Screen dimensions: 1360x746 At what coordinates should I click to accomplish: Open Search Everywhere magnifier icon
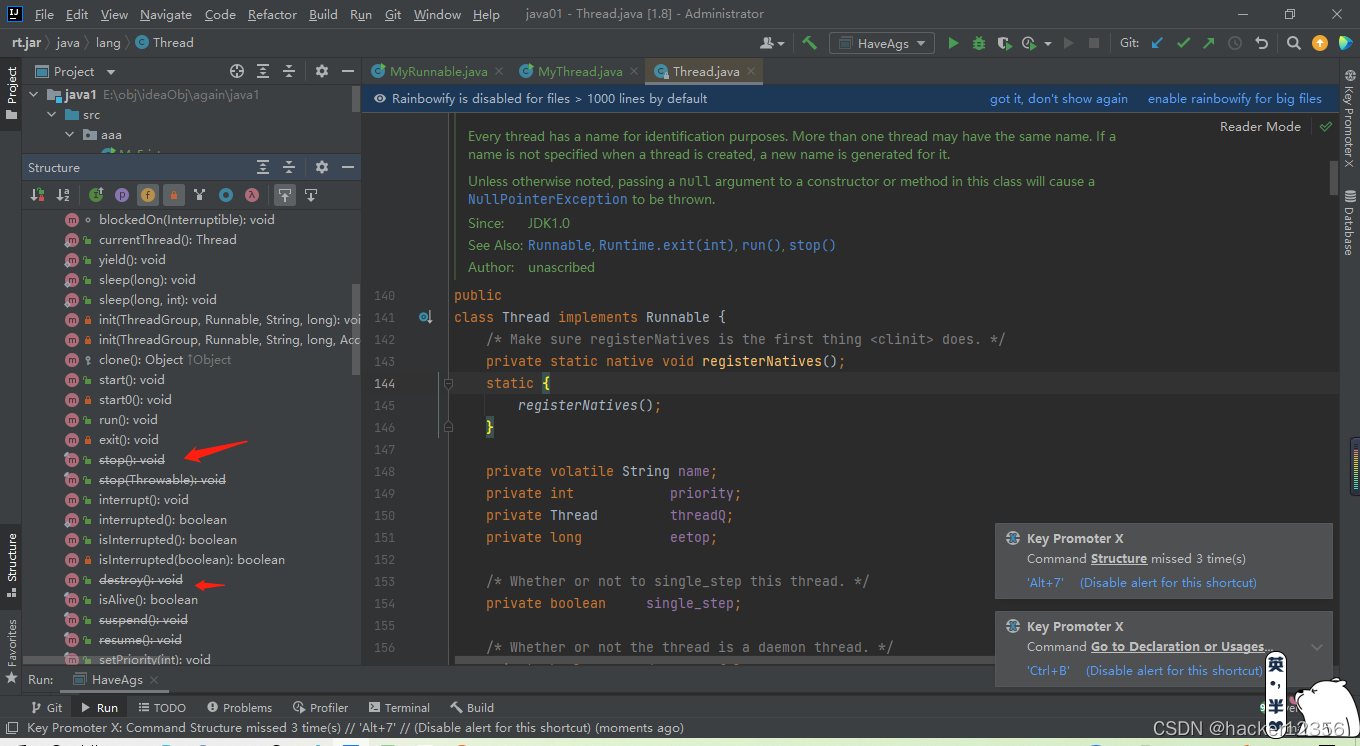coord(1294,43)
